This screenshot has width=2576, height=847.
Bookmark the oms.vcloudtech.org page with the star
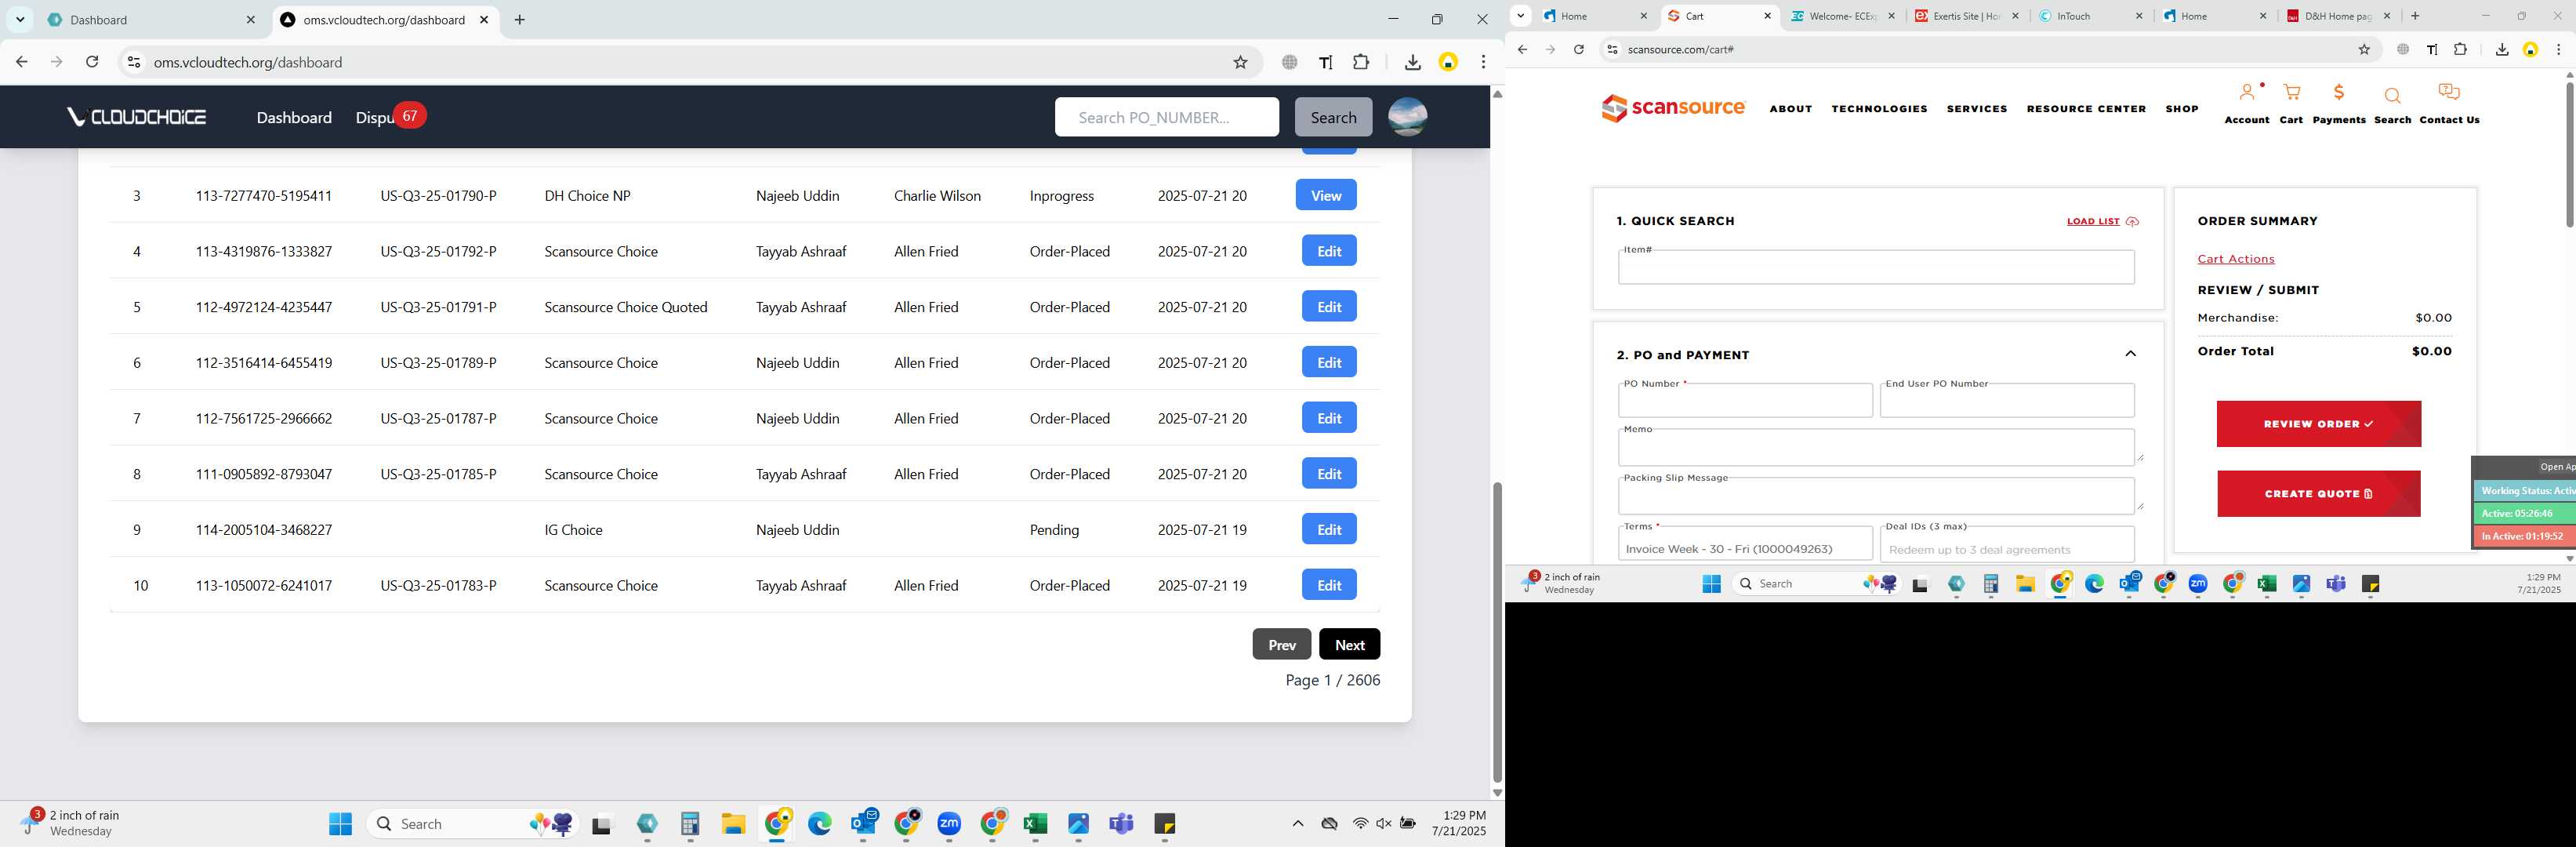pyautogui.click(x=1240, y=62)
